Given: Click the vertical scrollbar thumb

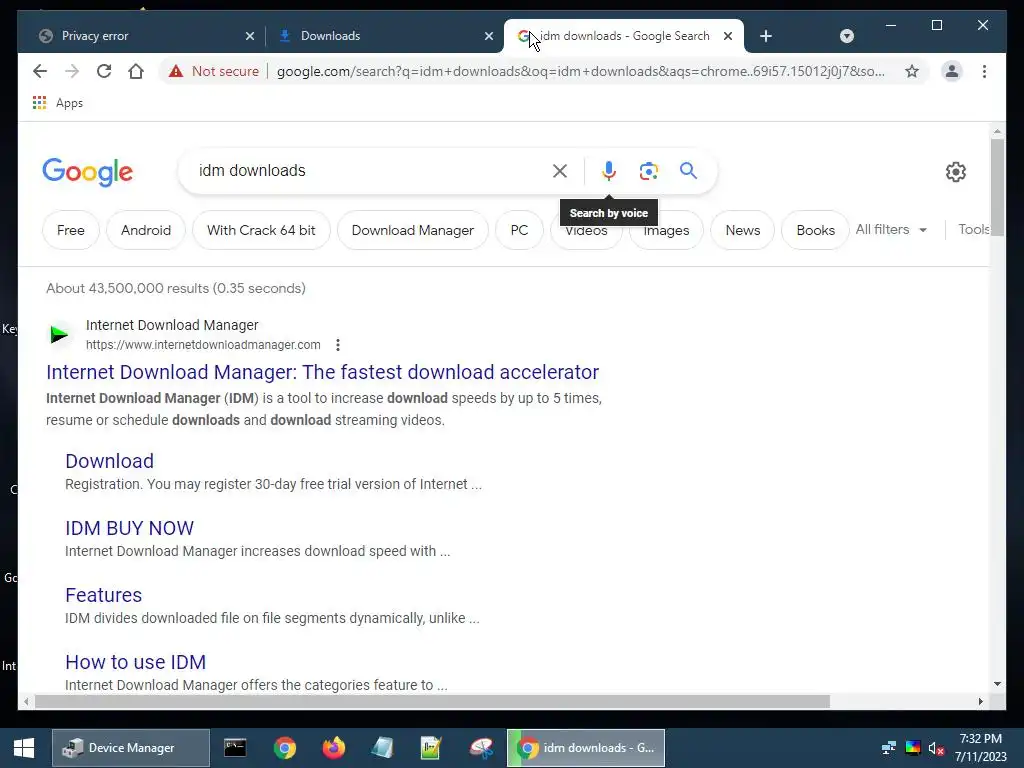Looking at the screenshot, I should (997, 186).
